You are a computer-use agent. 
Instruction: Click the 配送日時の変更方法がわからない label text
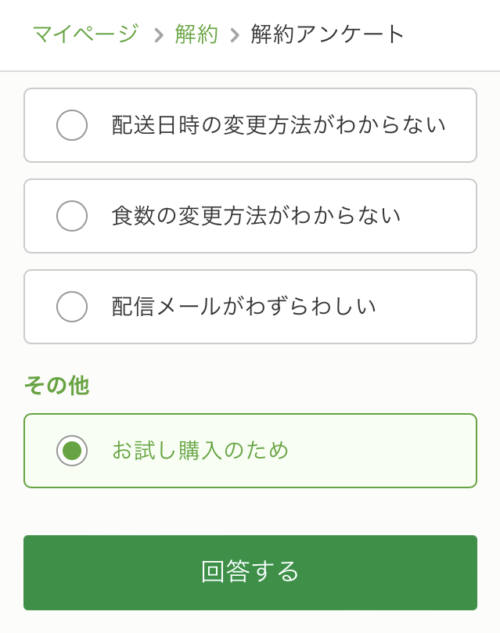tap(278, 125)
